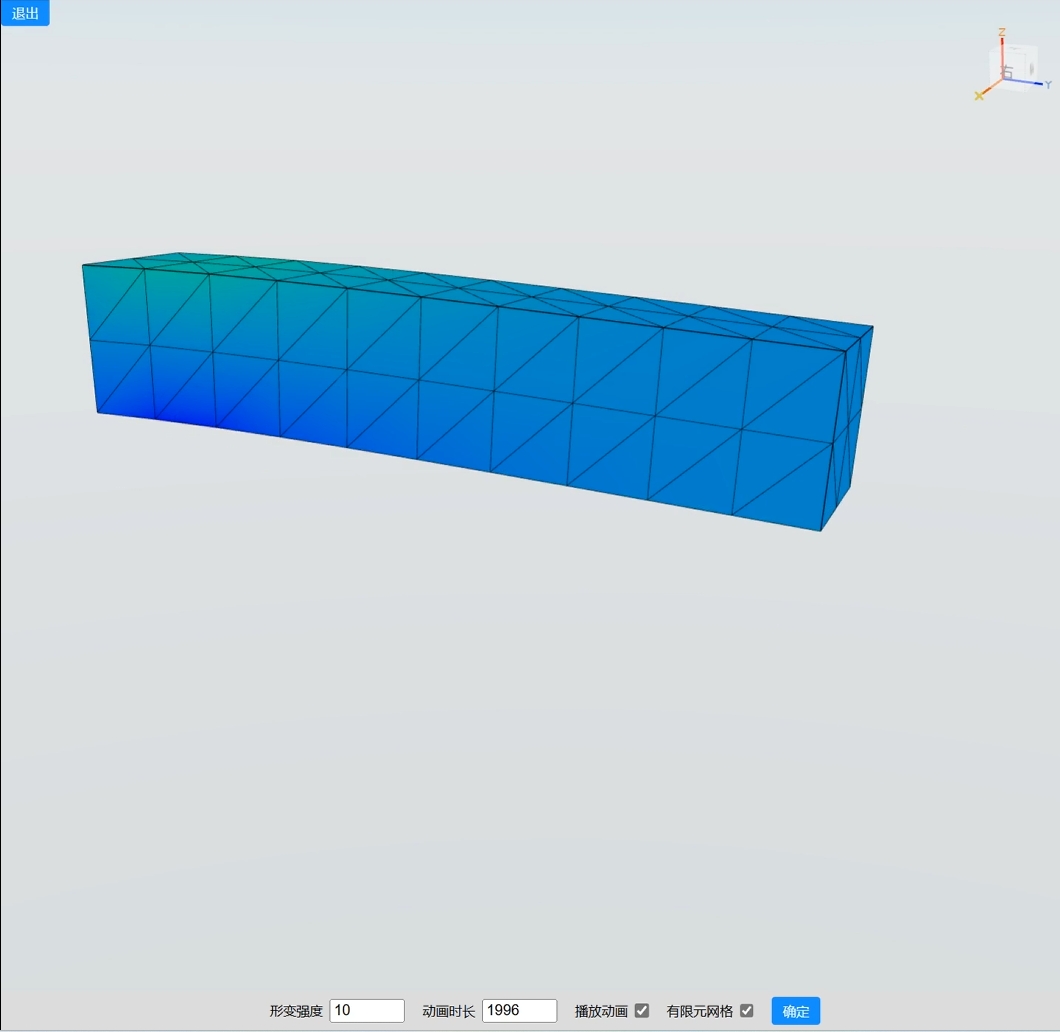Click the 退出 exit button
1060x1032 pixels.
(25, 13)
